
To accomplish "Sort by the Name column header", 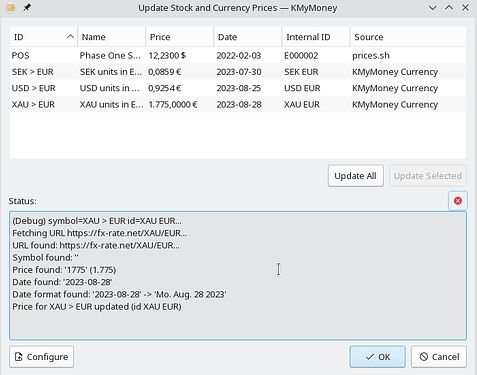I will click(x=112, y=37).
